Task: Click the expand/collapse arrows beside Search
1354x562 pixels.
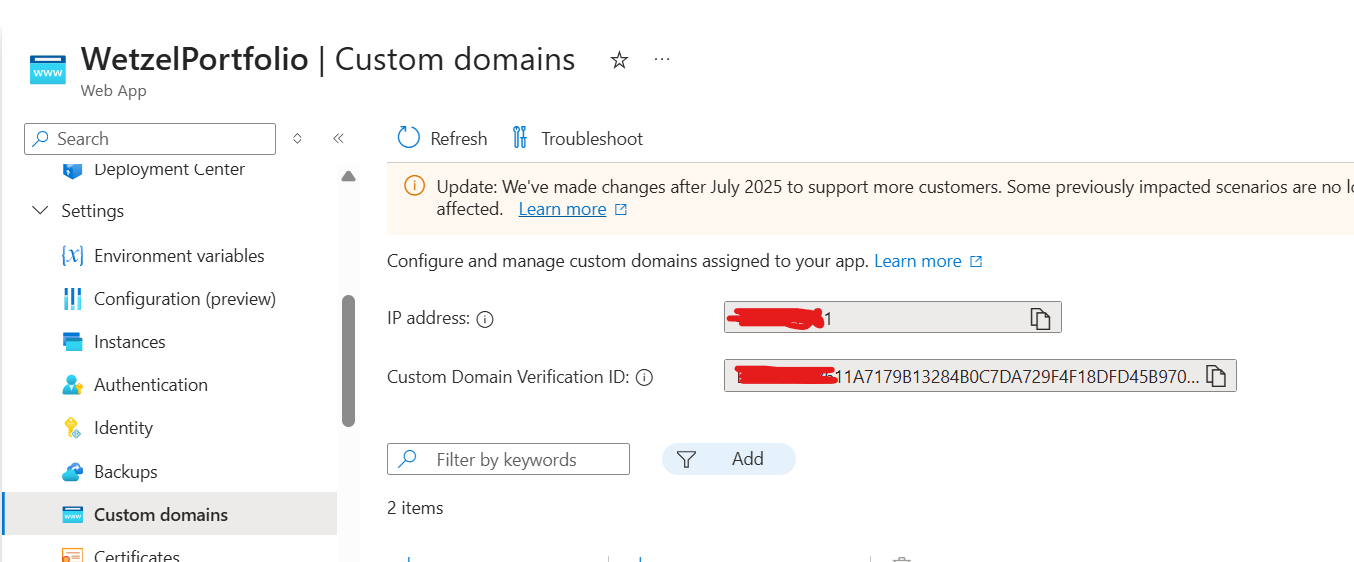Action: (297, 139)
